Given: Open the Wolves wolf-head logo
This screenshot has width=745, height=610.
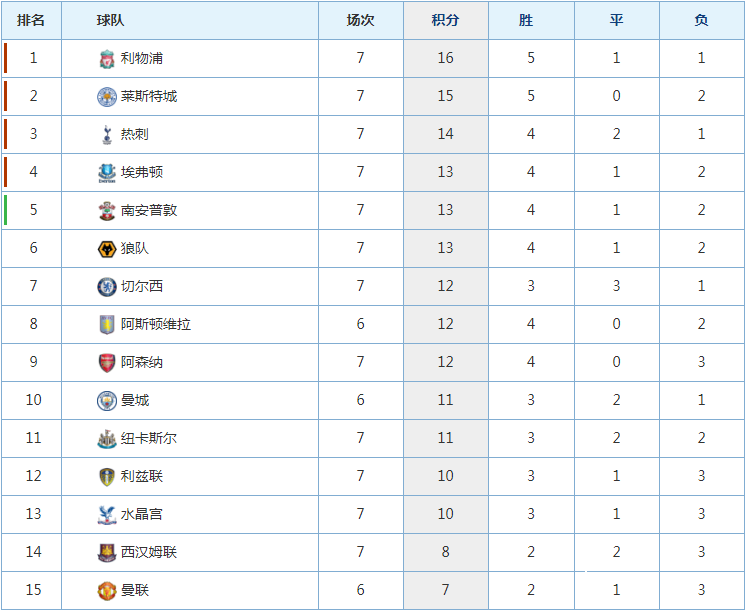Looking at the screenshot, I should [107, 249].
